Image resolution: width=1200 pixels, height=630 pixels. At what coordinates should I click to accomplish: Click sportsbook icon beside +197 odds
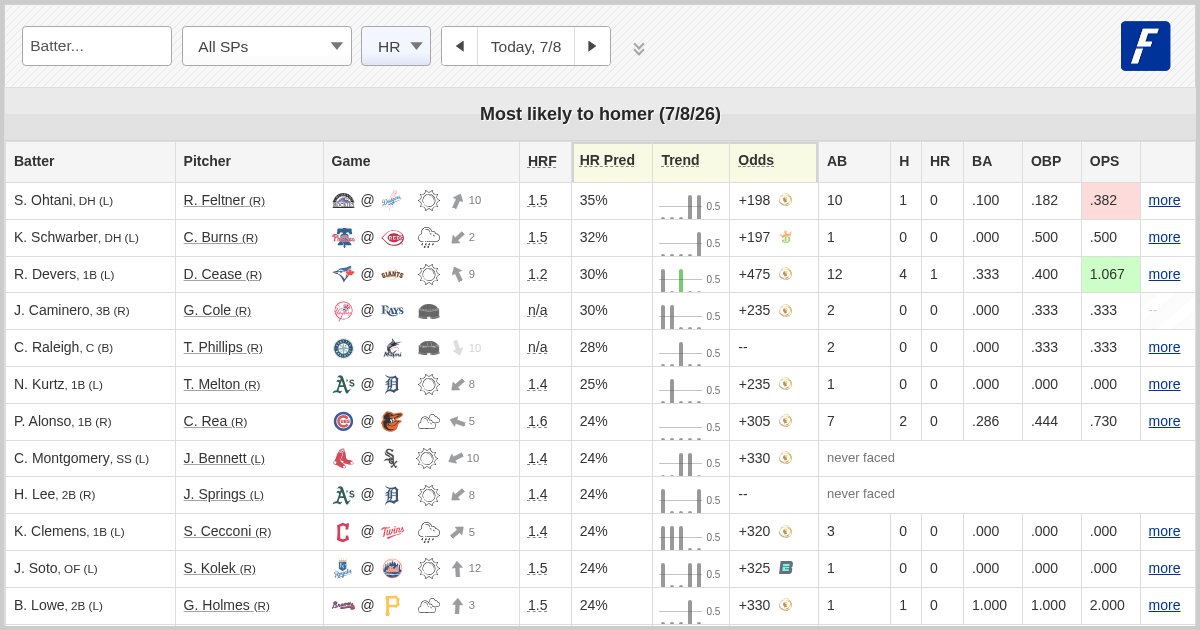click(x=786, y=237)
